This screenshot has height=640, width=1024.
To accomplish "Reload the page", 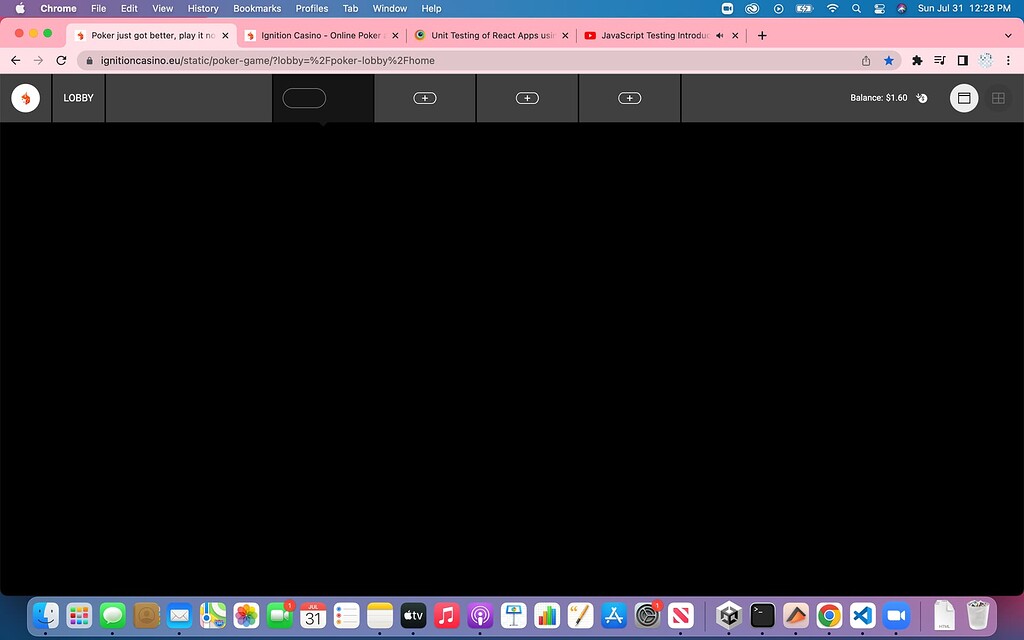I will 61,60.
